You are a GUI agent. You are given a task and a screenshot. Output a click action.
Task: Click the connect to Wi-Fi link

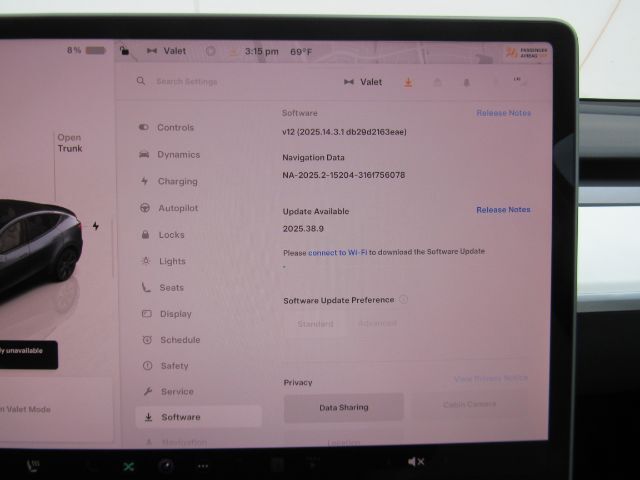tap(337, 252)
